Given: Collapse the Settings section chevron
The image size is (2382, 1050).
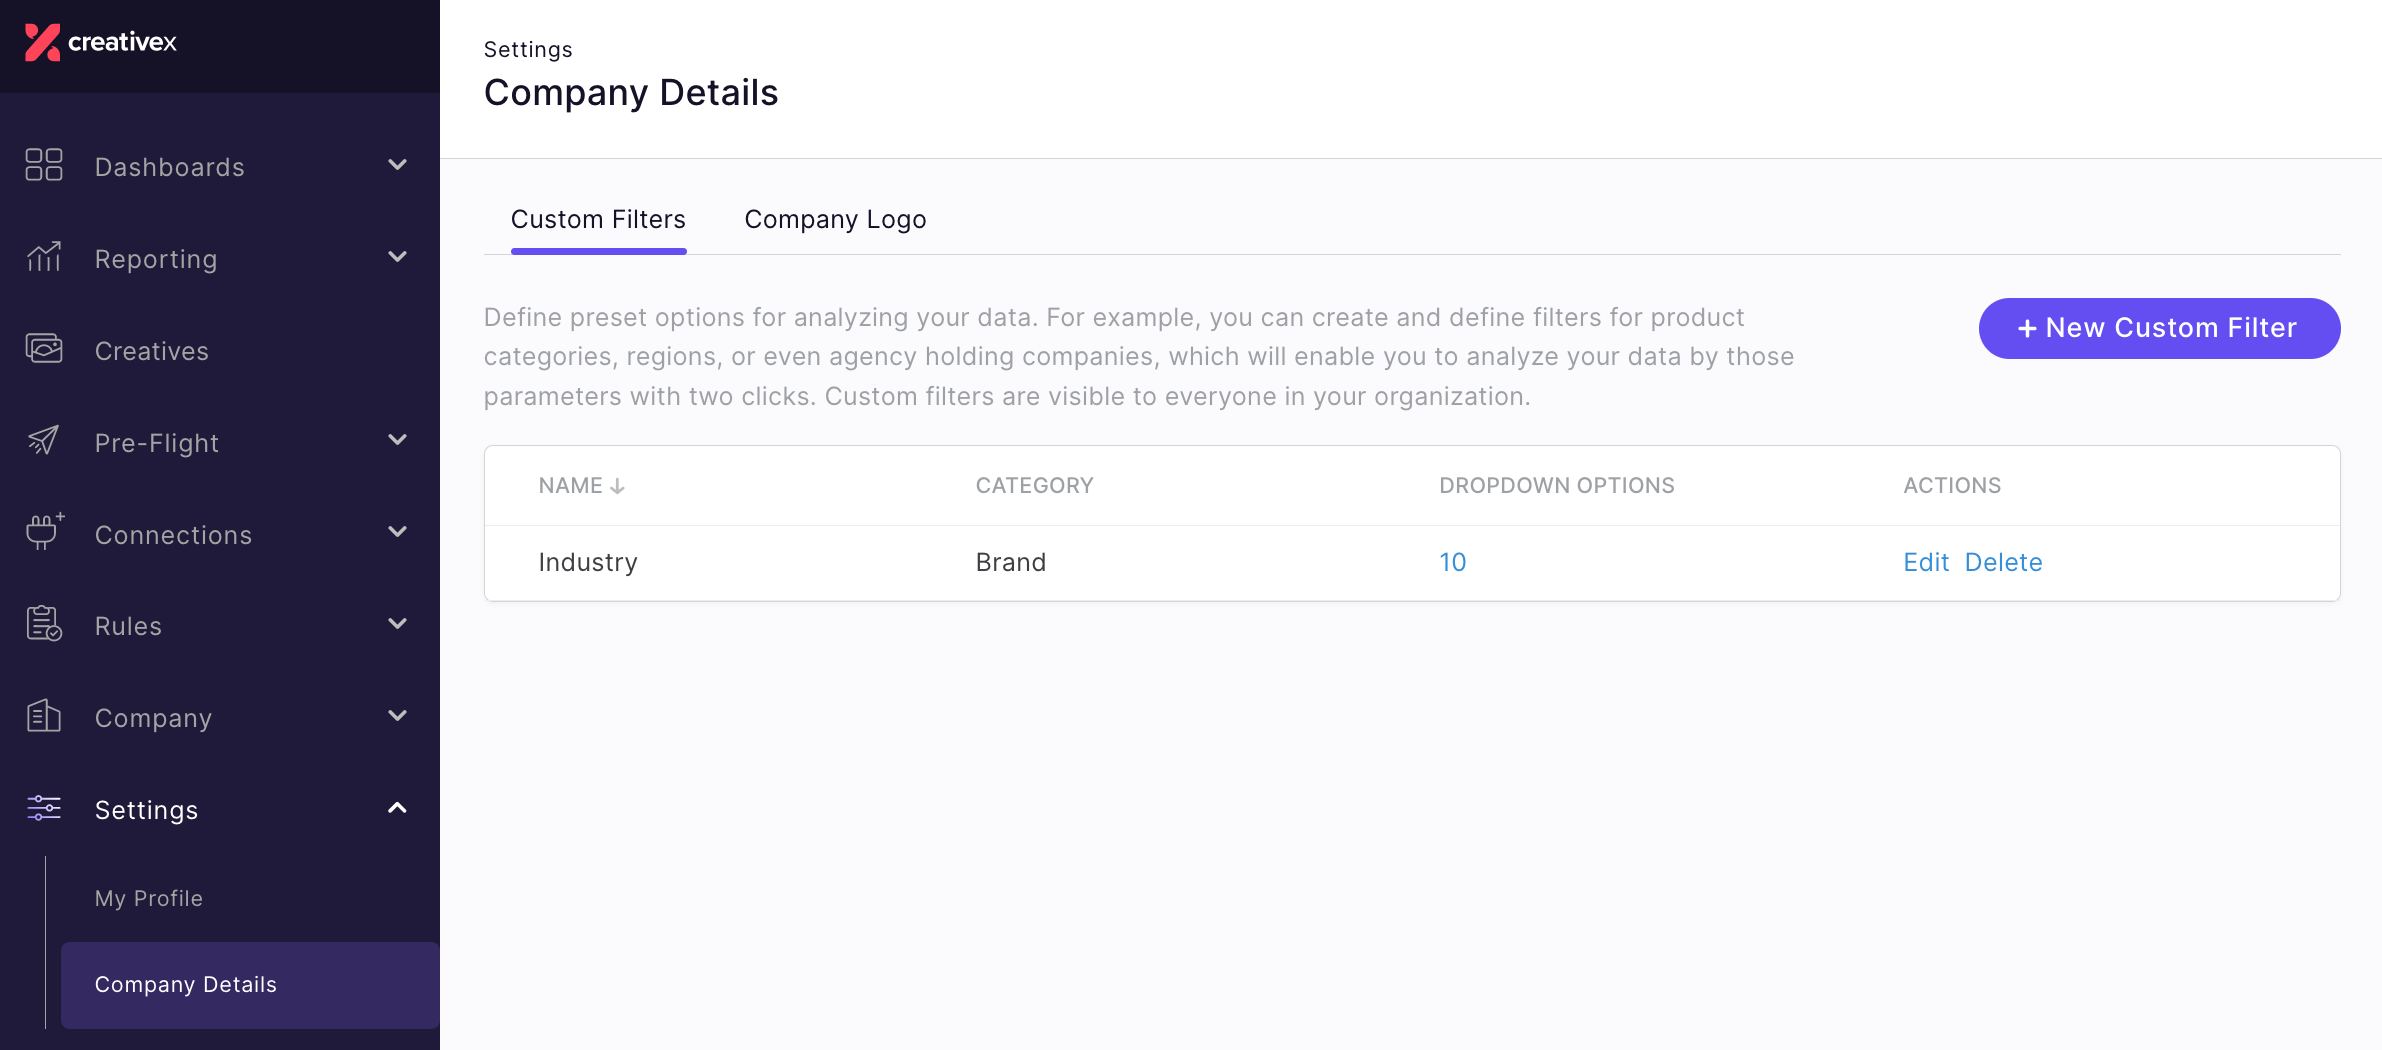Looking at the screenshot, I should click(x=397, y=808).
